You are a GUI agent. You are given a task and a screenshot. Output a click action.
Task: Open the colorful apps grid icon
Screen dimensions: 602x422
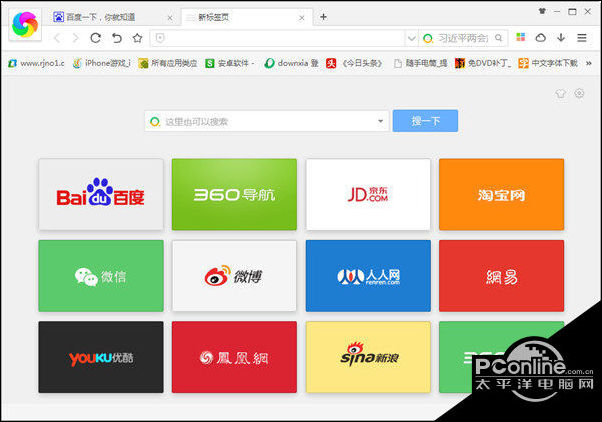pyautogui.click(x=520, y=38)
